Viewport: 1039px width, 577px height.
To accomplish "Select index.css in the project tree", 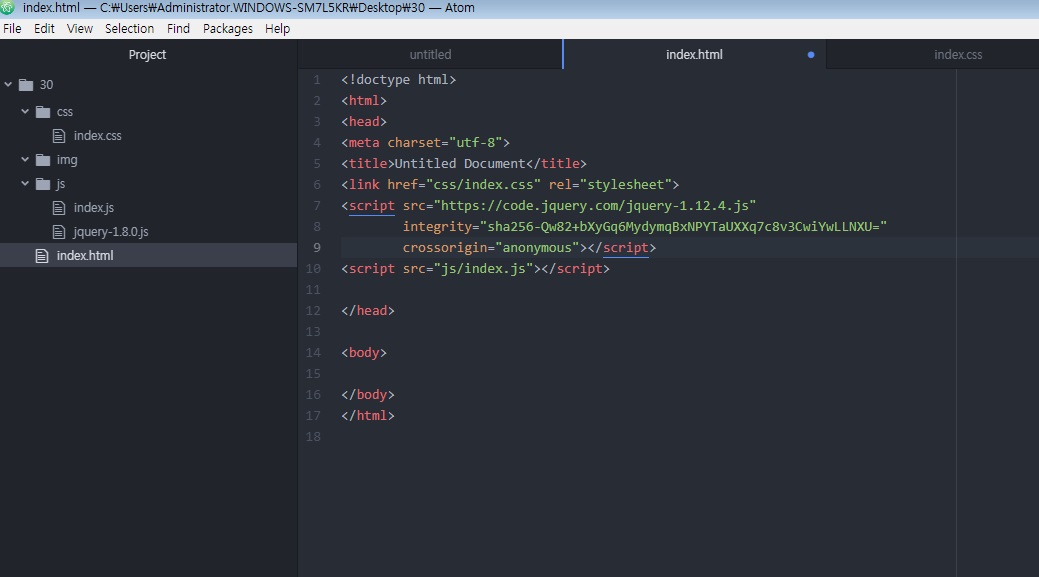I will click(x=97, y=136).
